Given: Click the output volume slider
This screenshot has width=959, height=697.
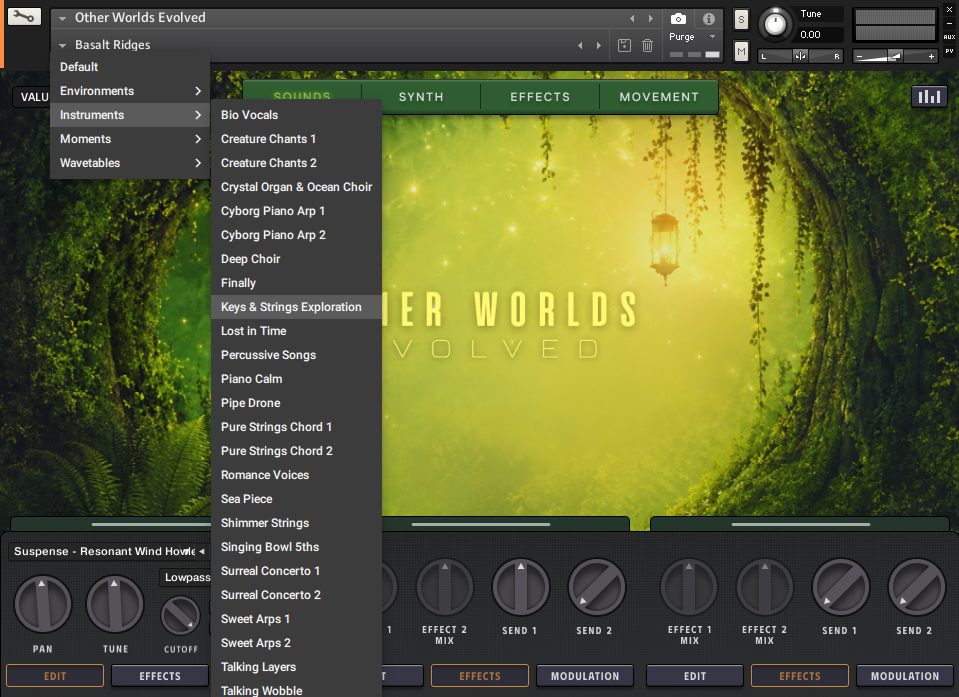Looking at the screenshot, I should tap(894, 56).
